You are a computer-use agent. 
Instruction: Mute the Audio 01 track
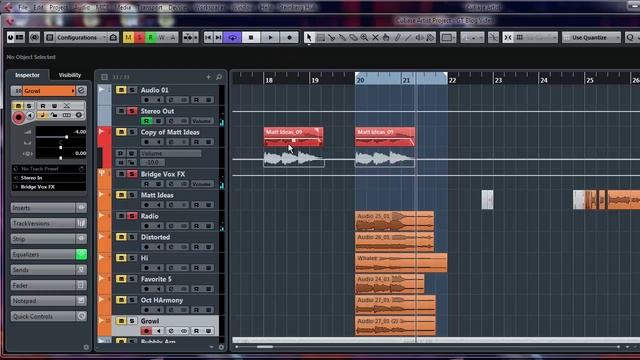tap(121, 90)
